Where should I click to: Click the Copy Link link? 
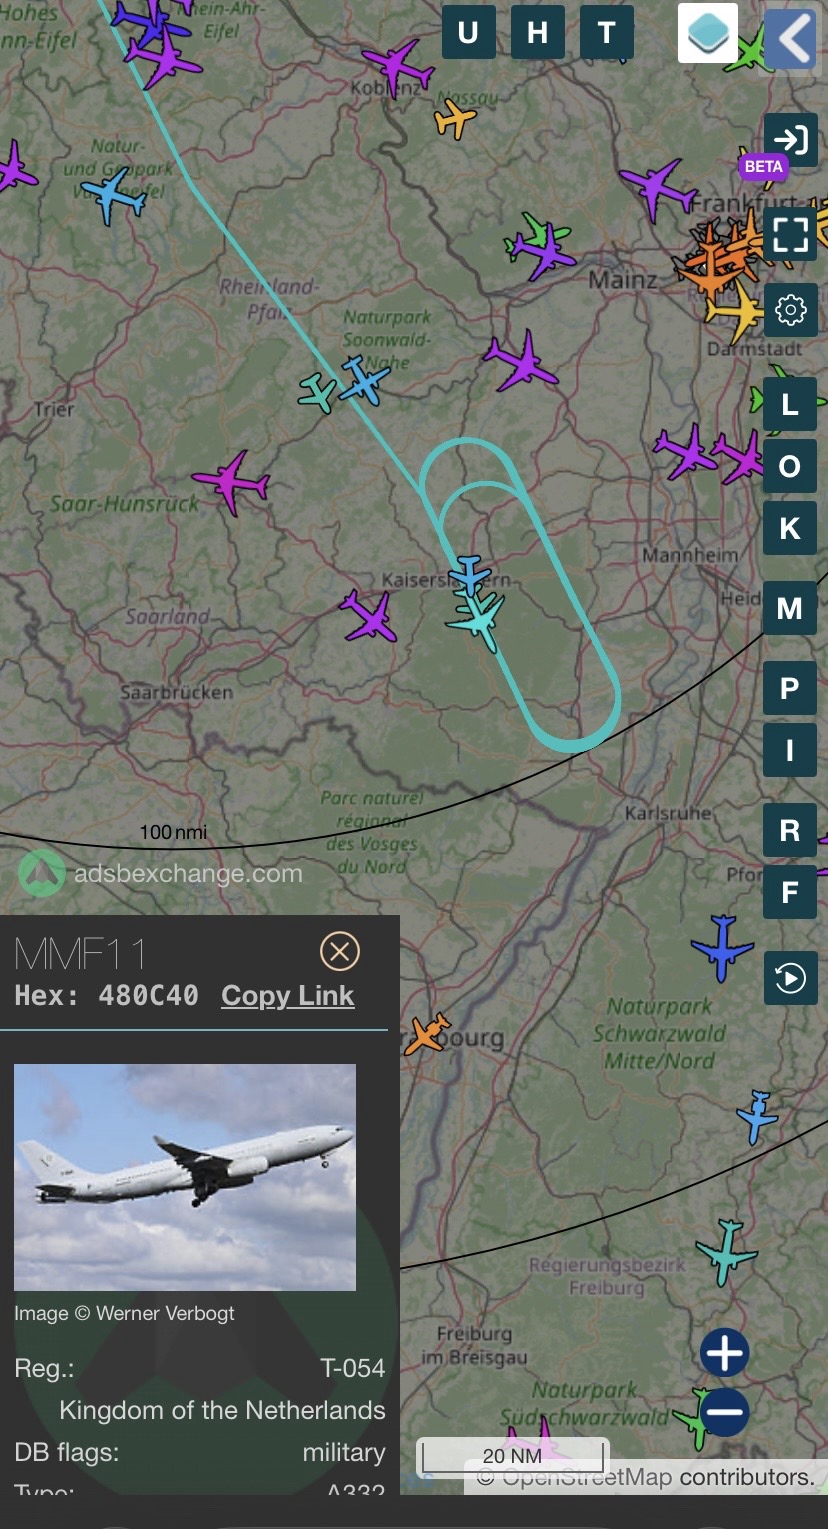tap(288, 996)
